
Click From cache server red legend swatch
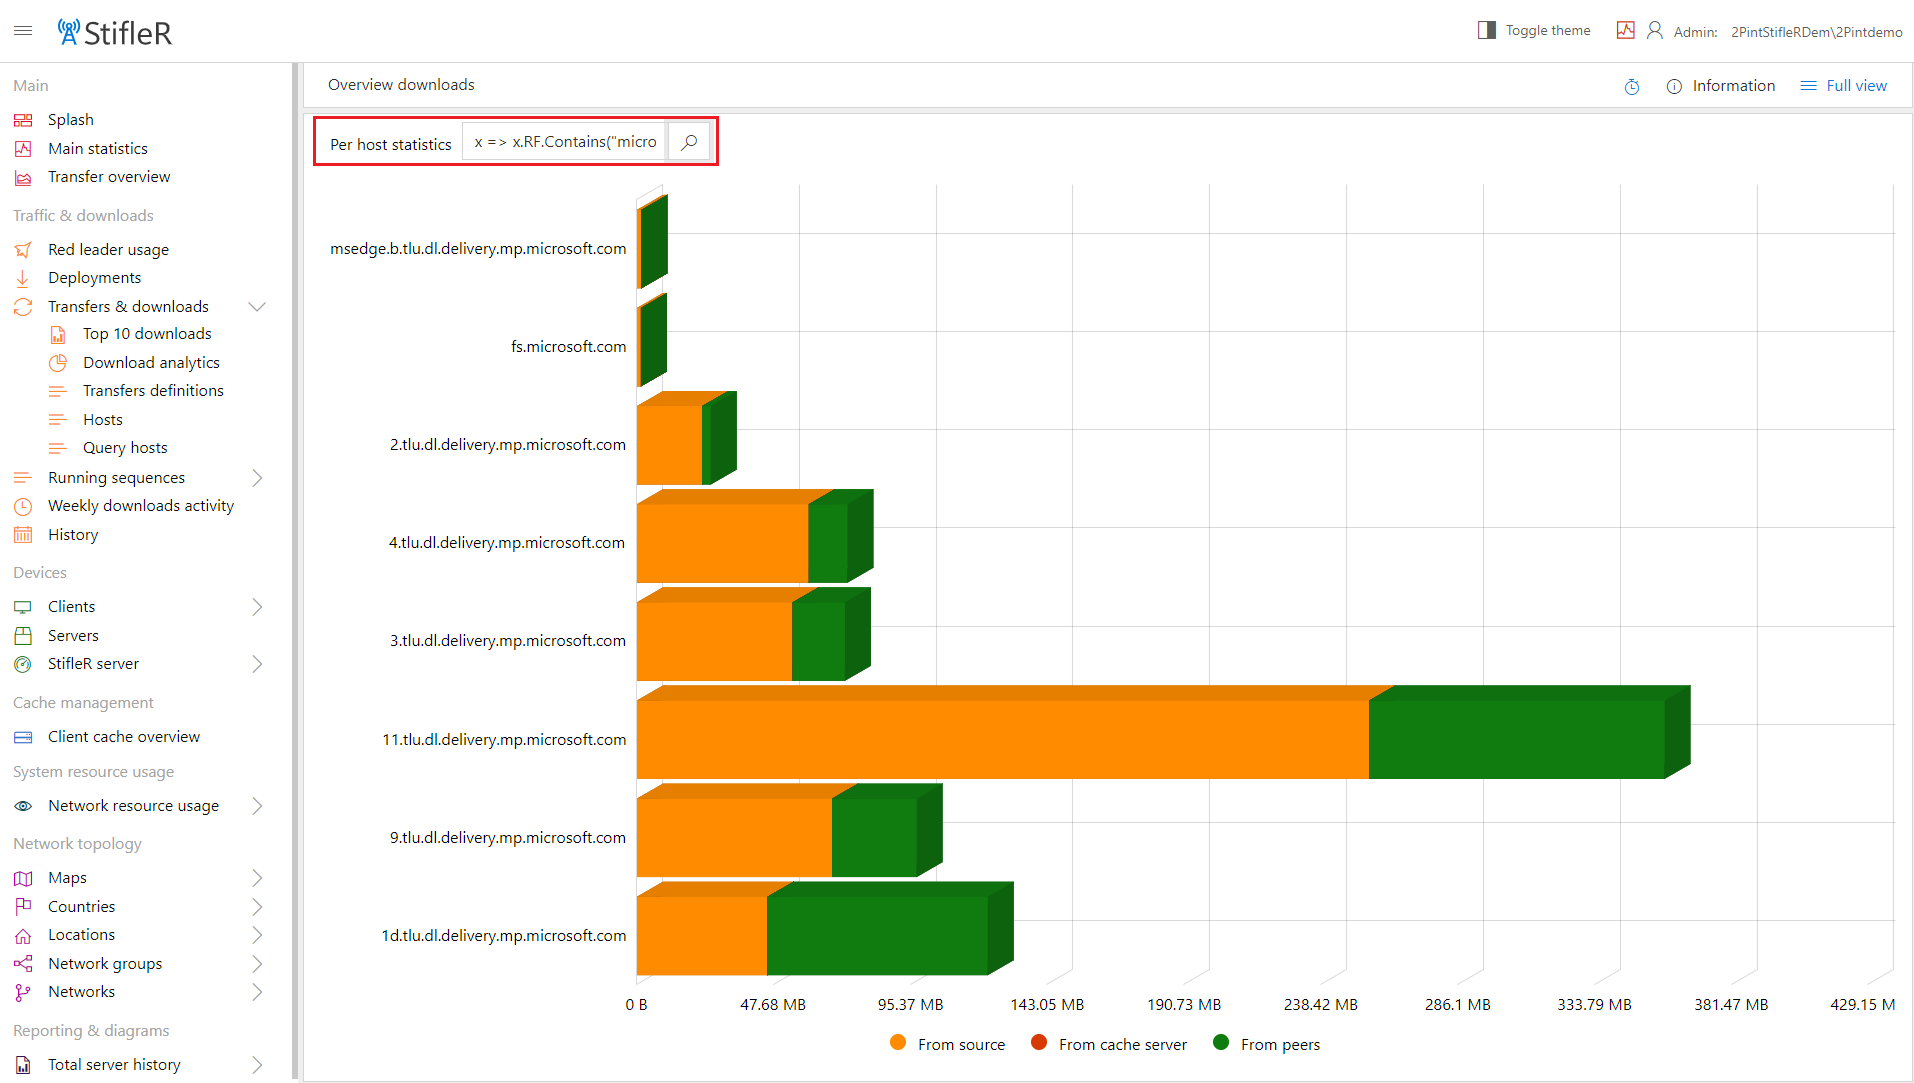point(1039,1043)
